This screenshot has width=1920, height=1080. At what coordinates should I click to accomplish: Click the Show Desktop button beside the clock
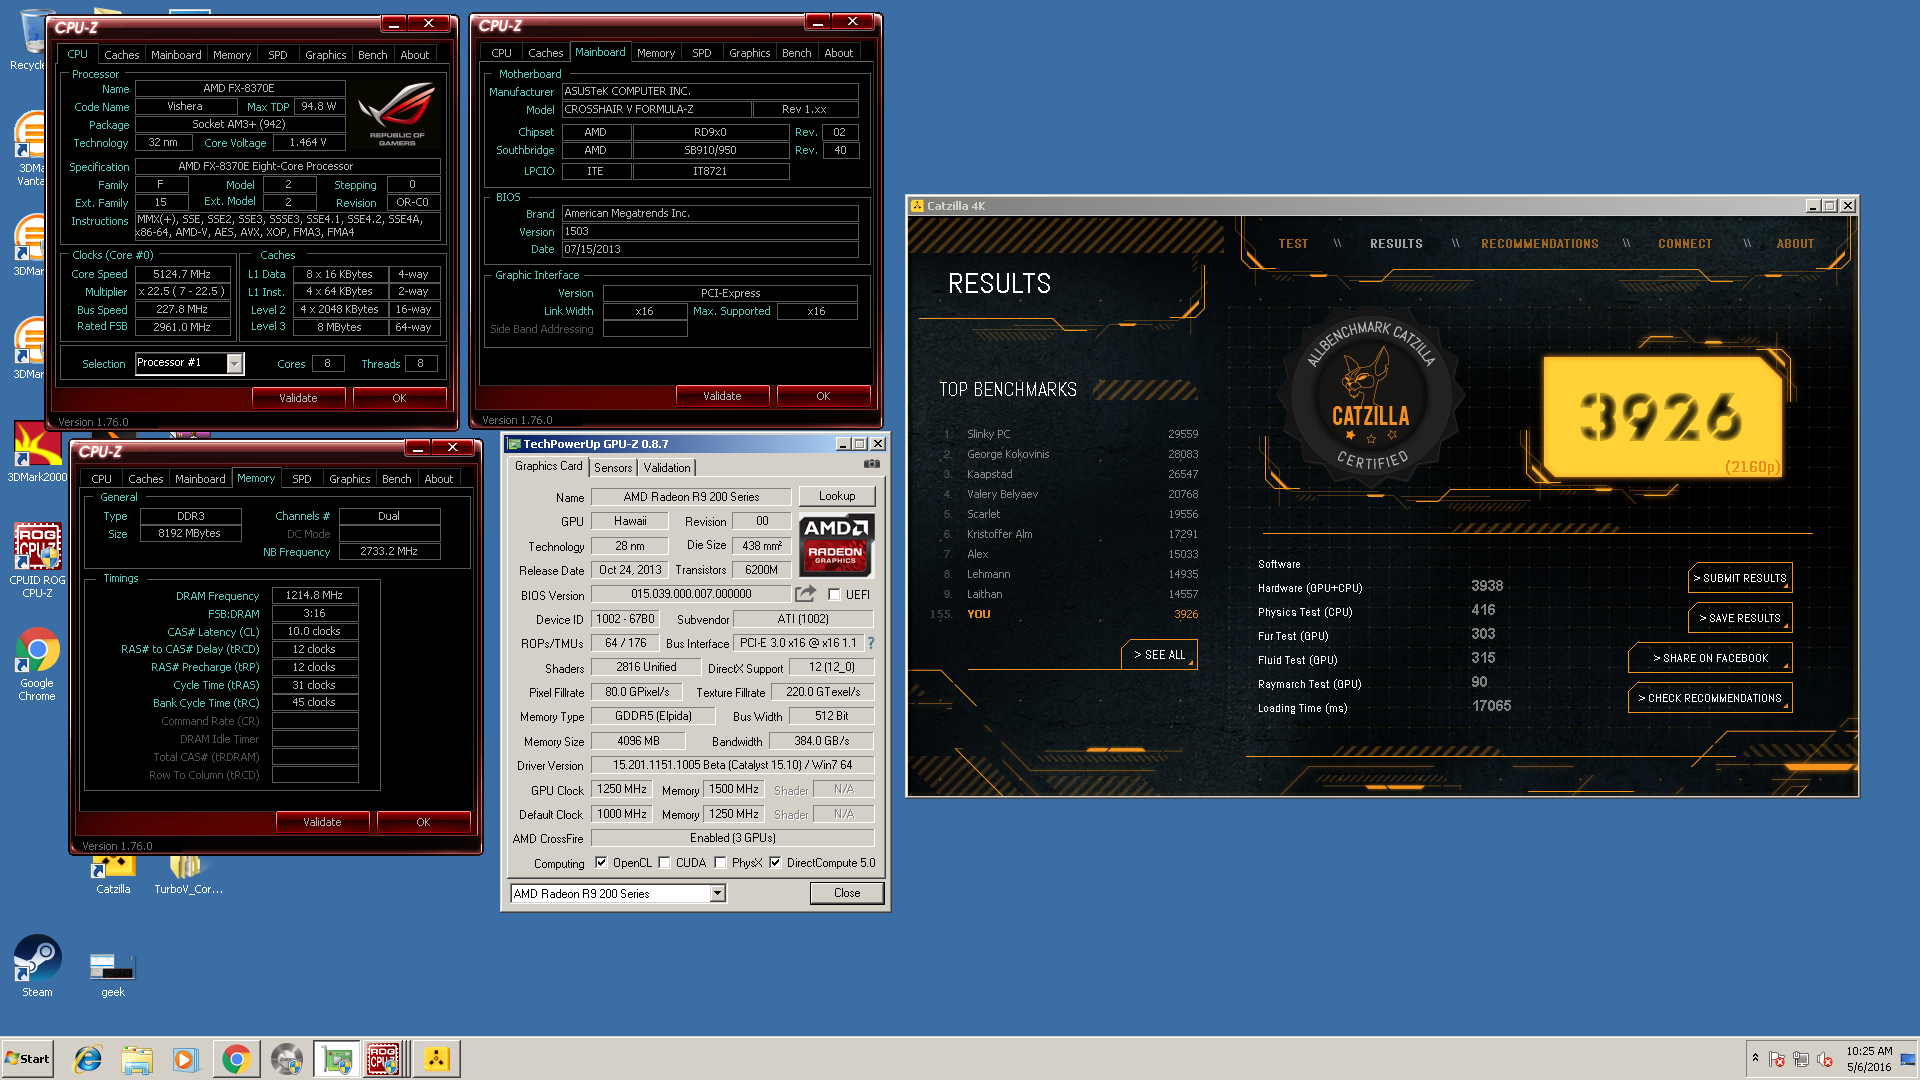1908,1059
